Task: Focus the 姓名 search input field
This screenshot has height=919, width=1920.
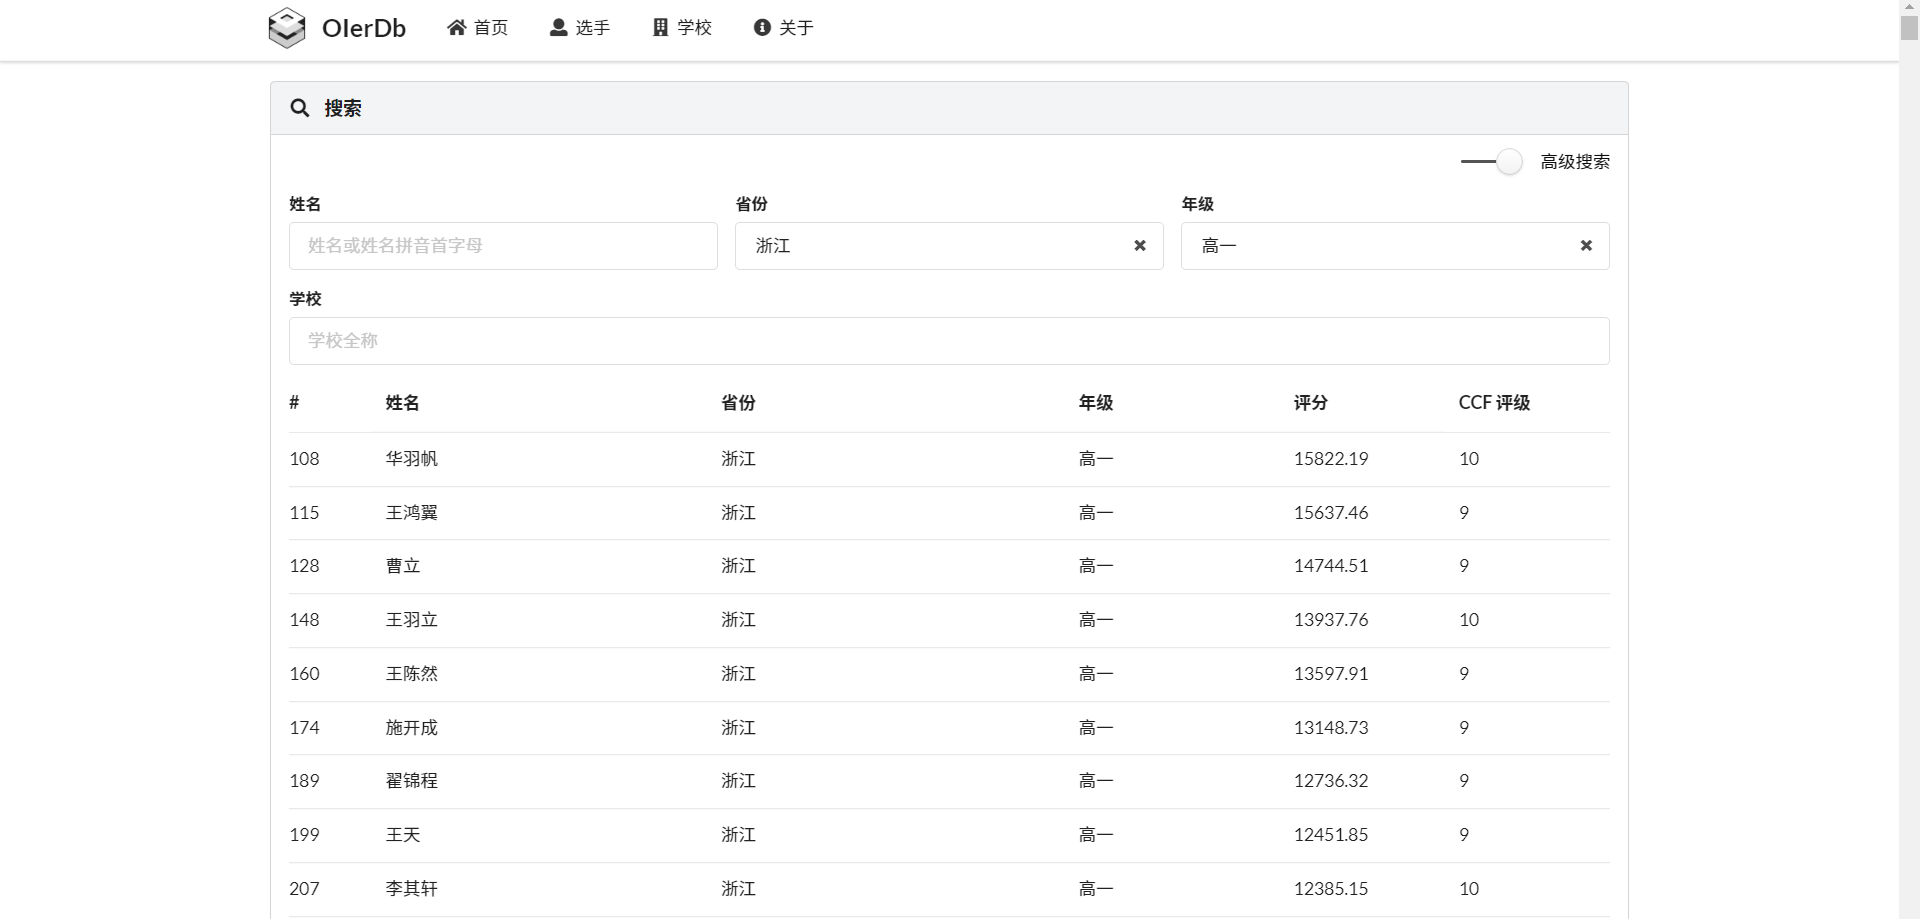Action: point(503,246)
